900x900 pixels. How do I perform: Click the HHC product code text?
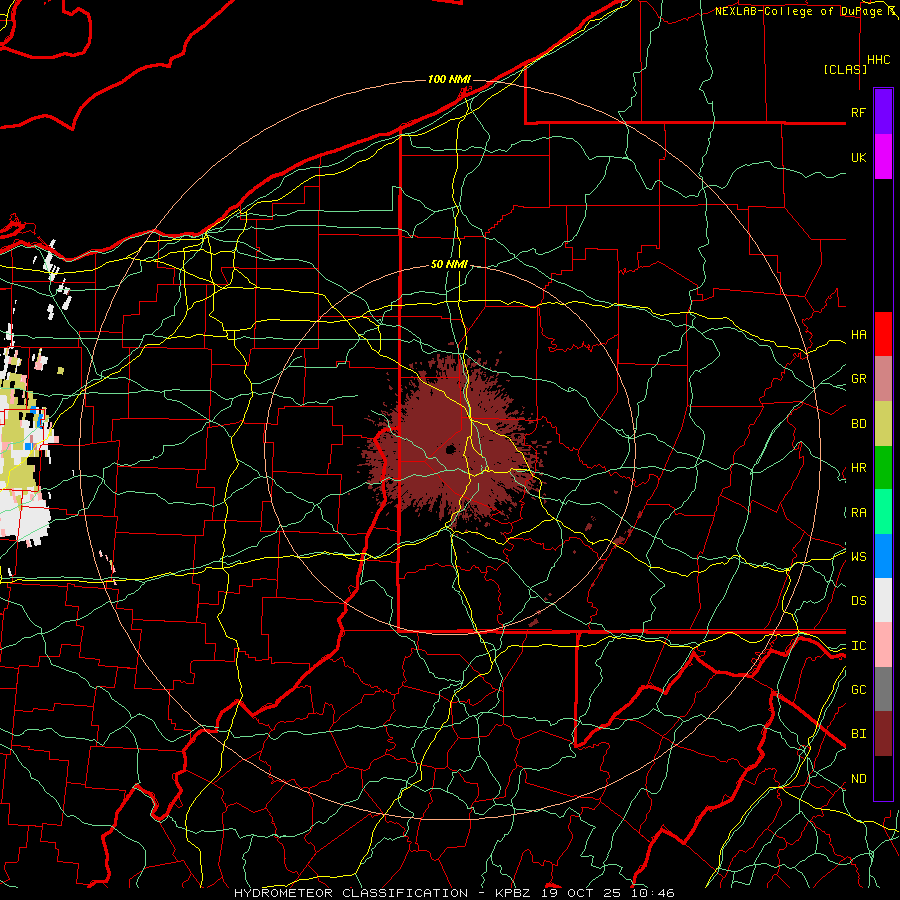coord(879,60)
